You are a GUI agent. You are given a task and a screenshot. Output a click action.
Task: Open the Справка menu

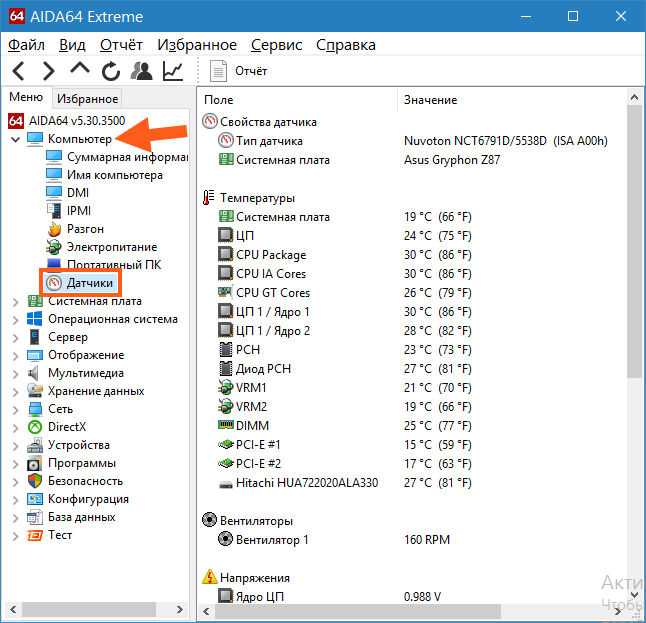346,44
